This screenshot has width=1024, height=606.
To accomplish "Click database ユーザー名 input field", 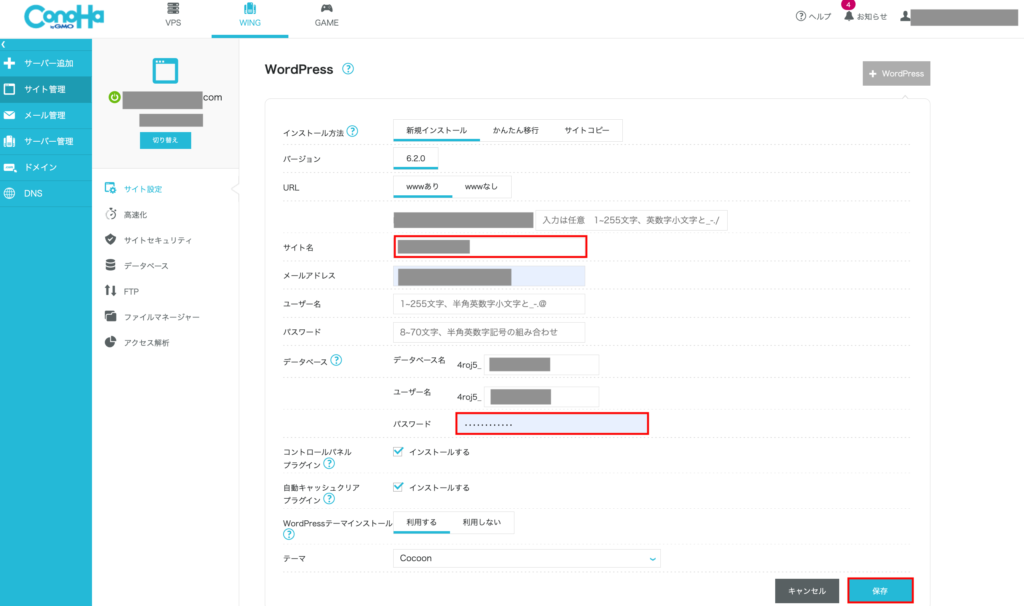I will point(541,396).
